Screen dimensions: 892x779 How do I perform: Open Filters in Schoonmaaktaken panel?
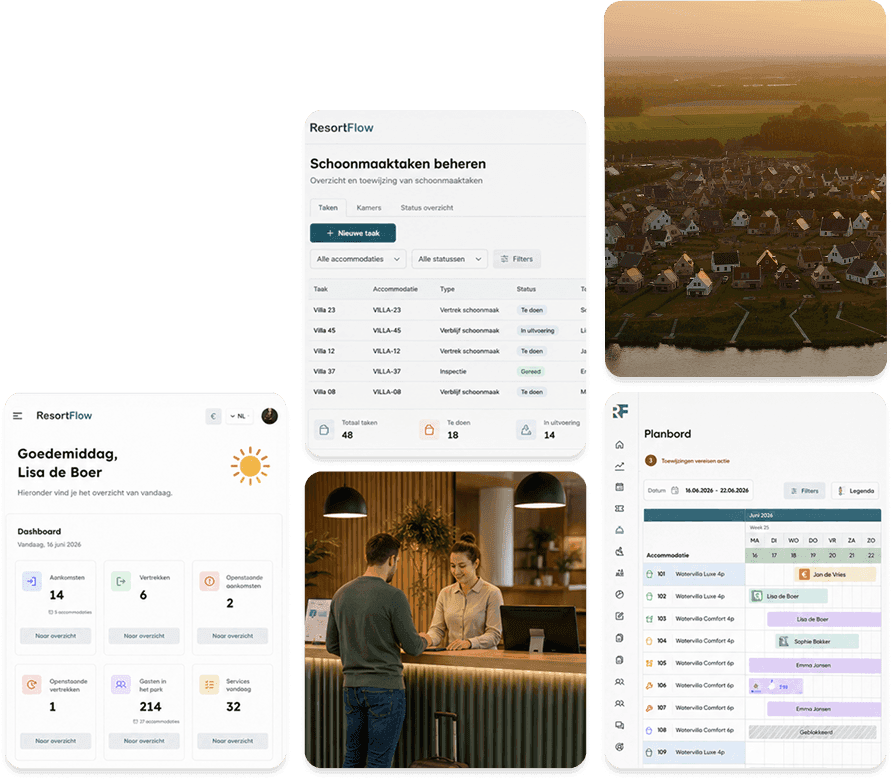coord(517,259)
